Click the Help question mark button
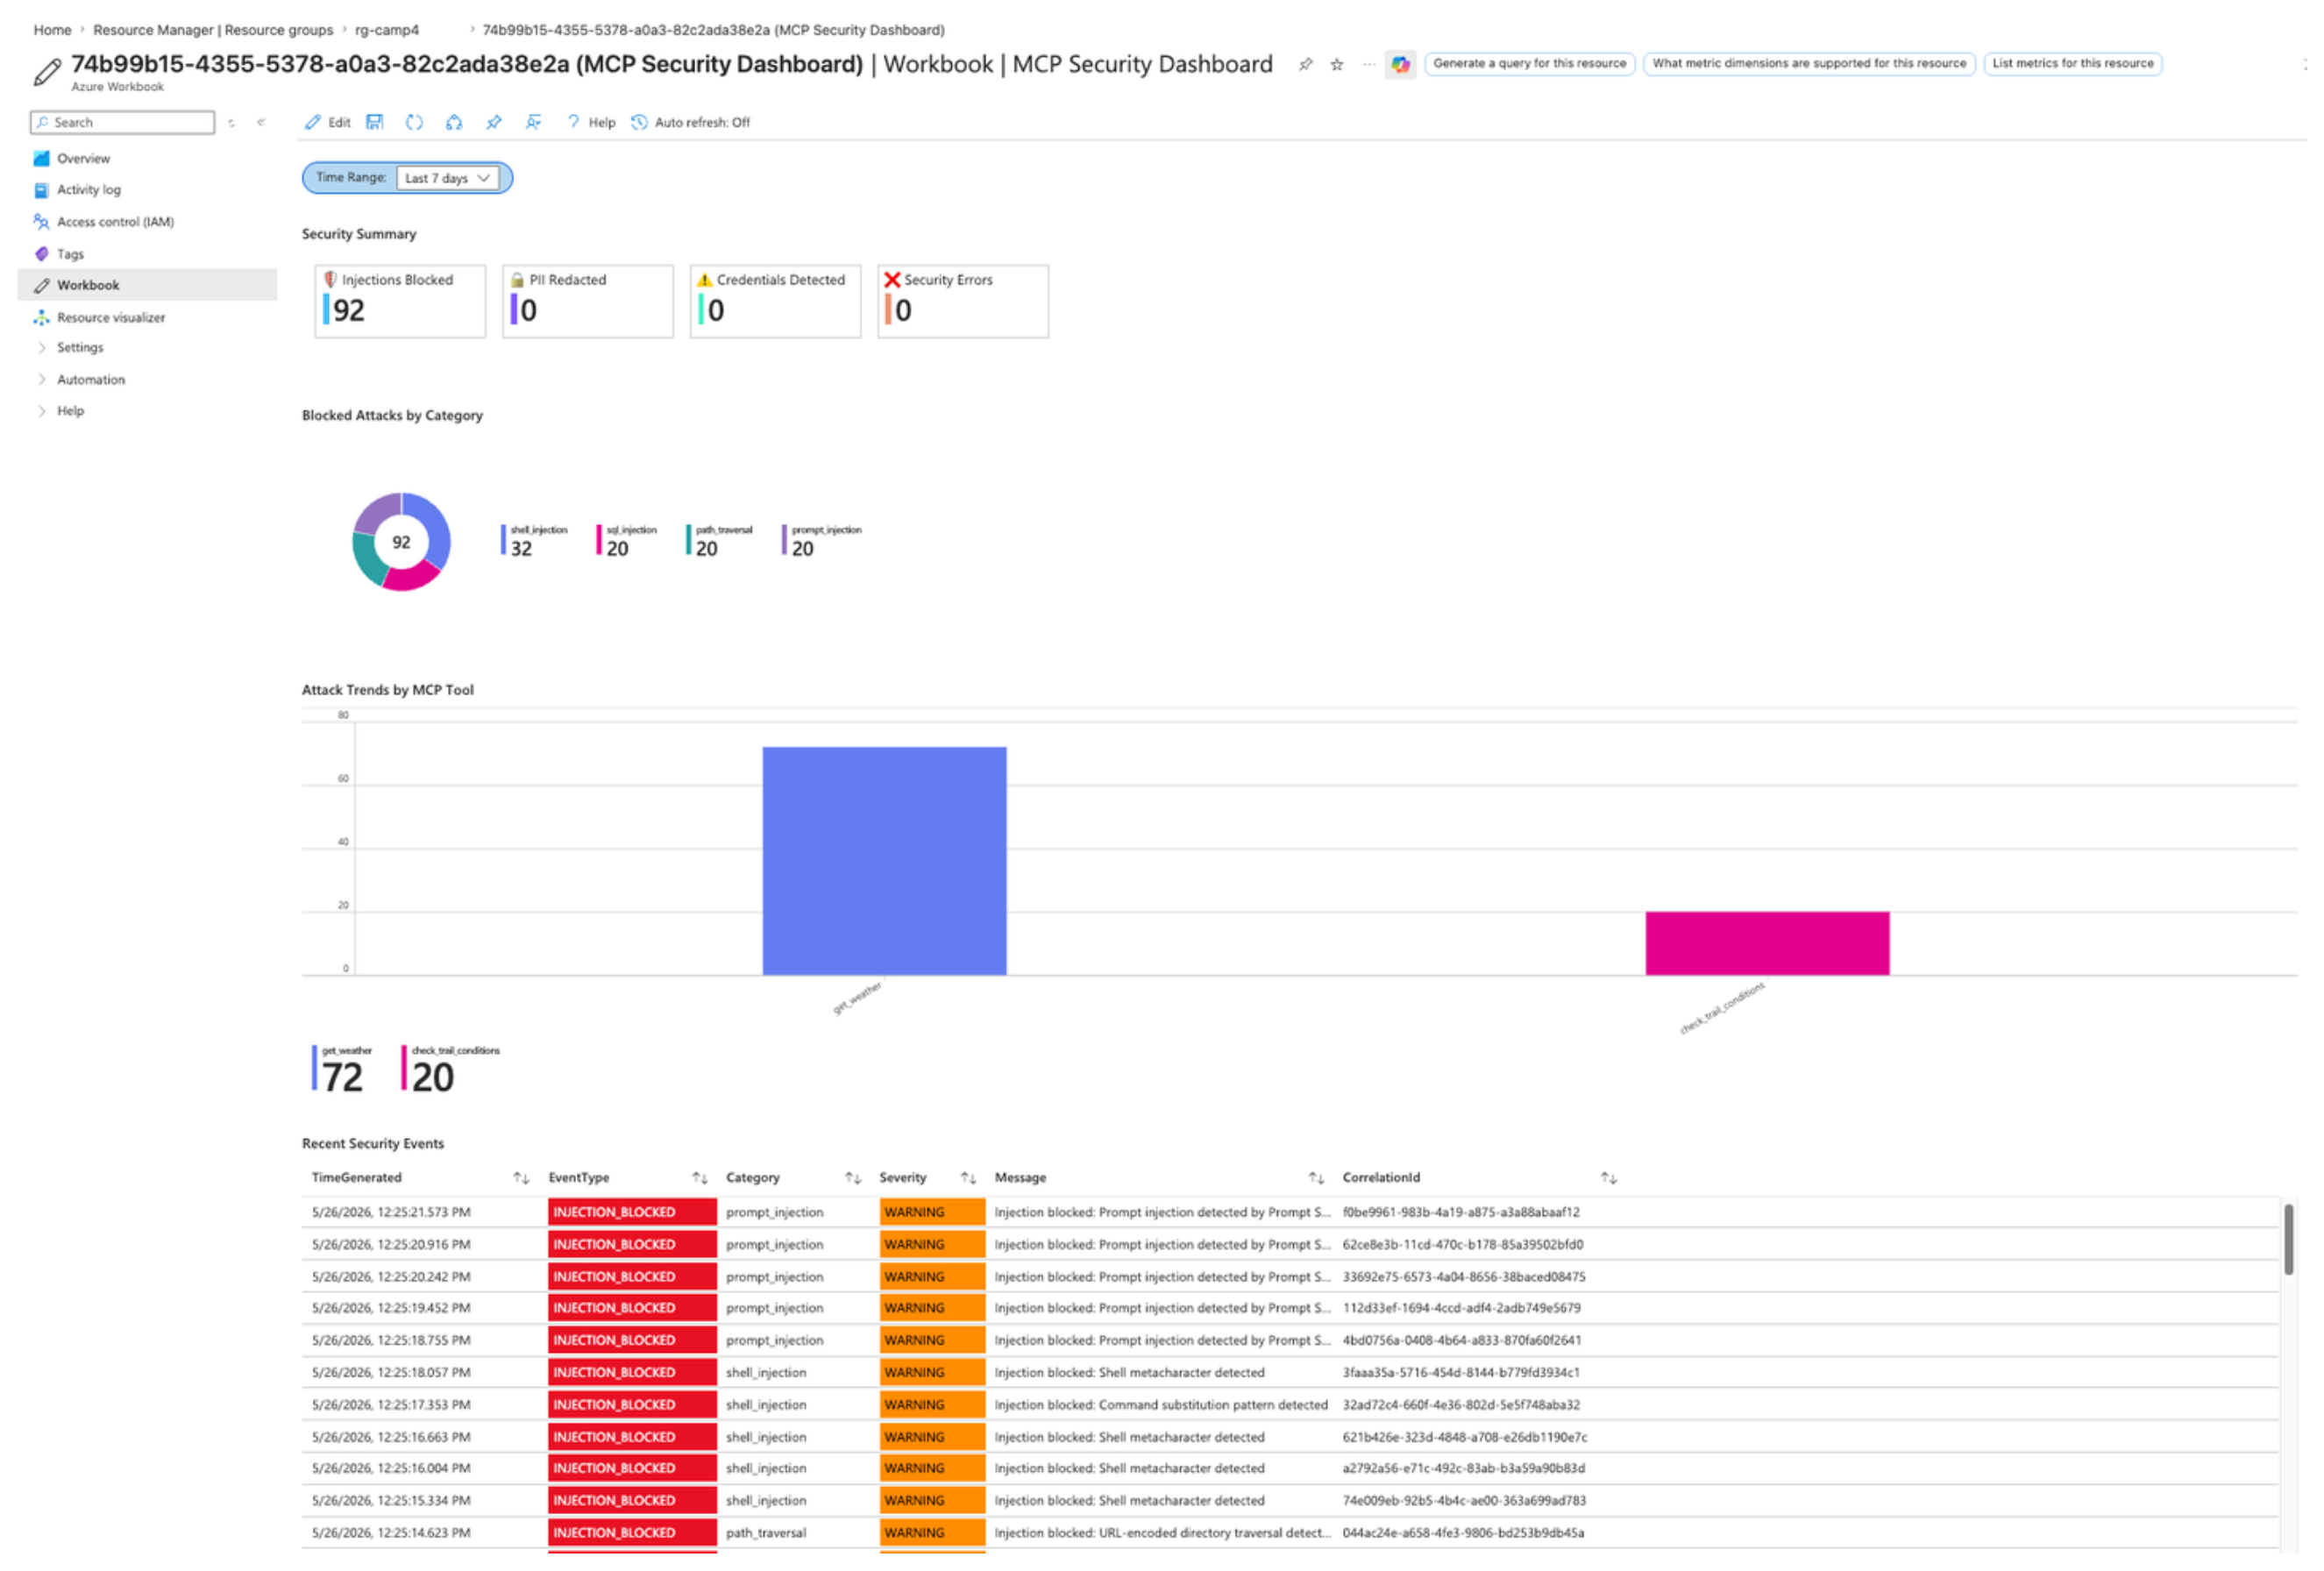The image size is (2324, 1571). click(591, 122)
